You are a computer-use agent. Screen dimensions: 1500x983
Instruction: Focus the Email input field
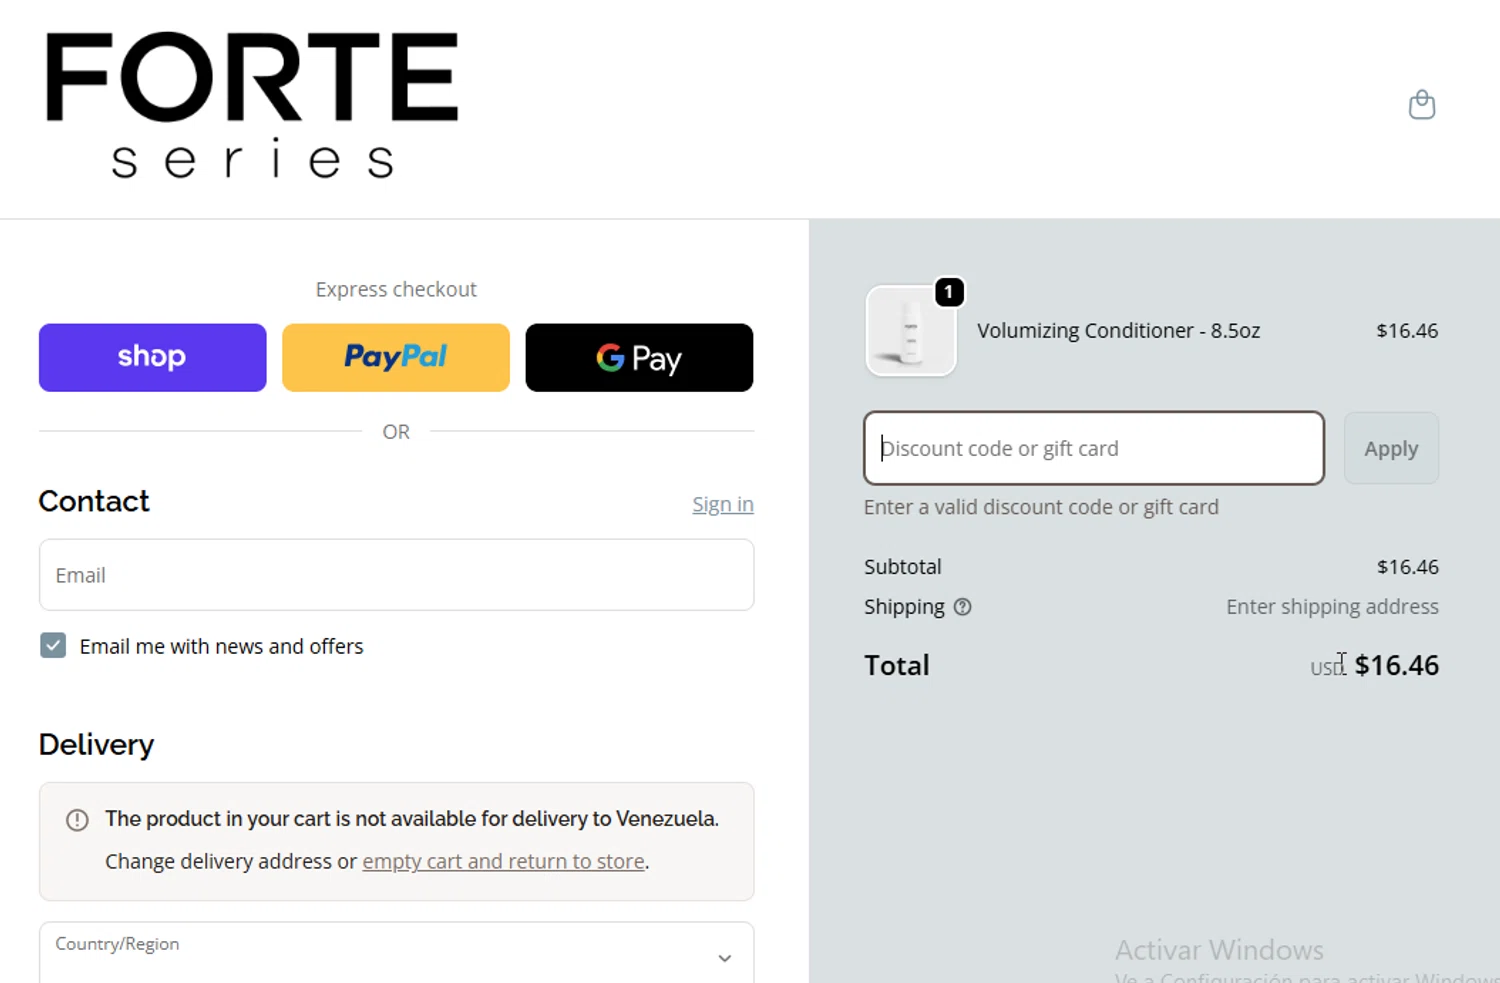(396, 575)
